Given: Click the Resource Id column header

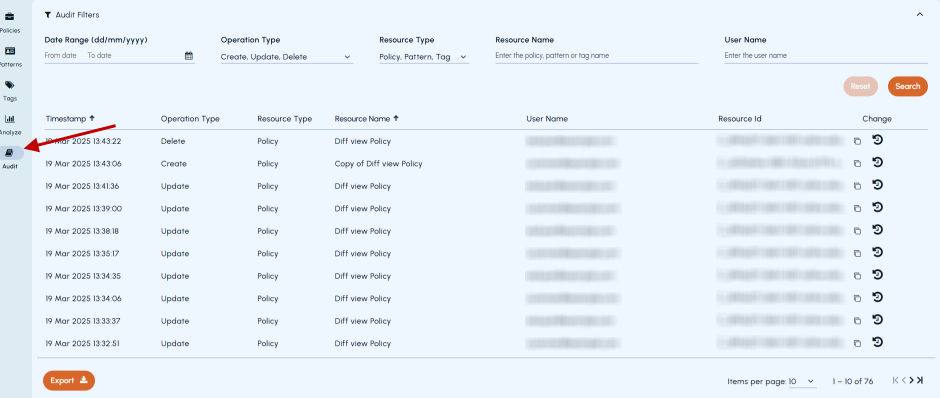Looking at the screenshot, I should [x=740, y=119].
